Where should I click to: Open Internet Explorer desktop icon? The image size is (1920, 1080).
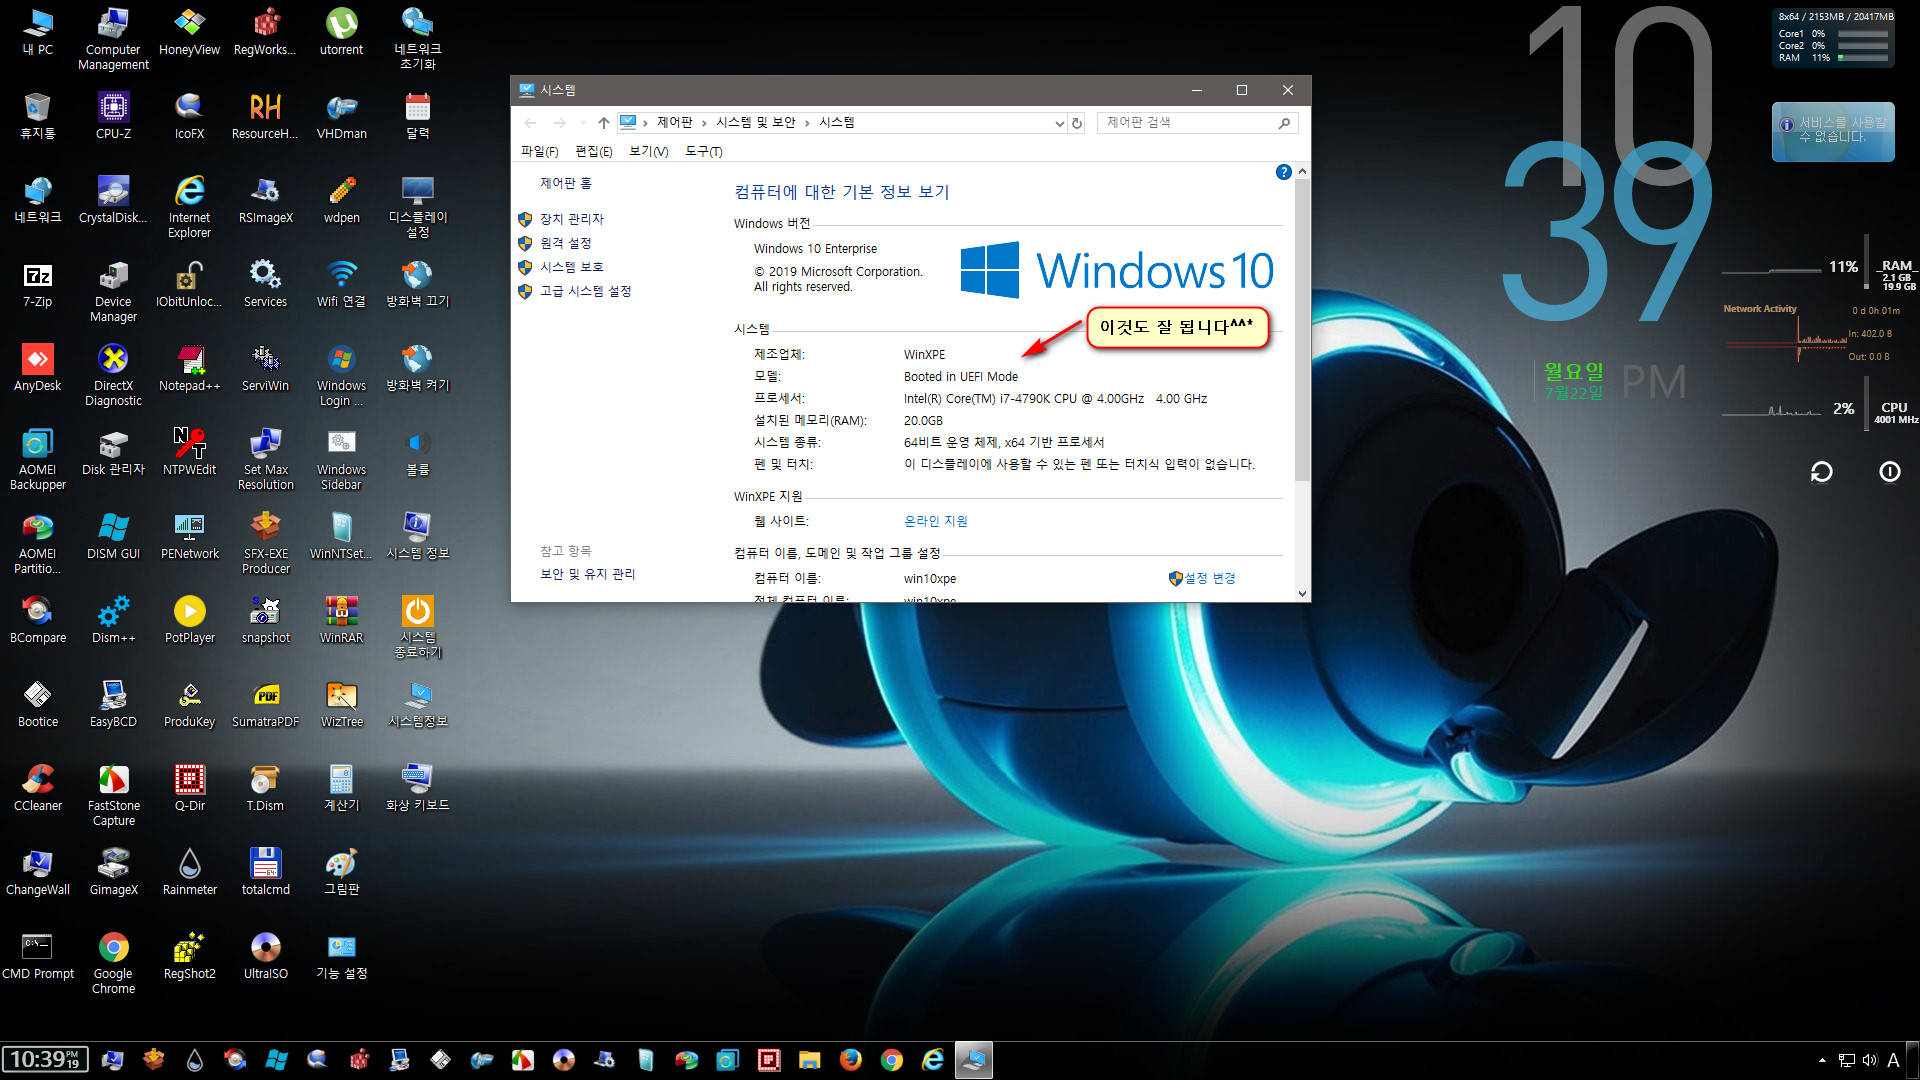coord(189,207)
